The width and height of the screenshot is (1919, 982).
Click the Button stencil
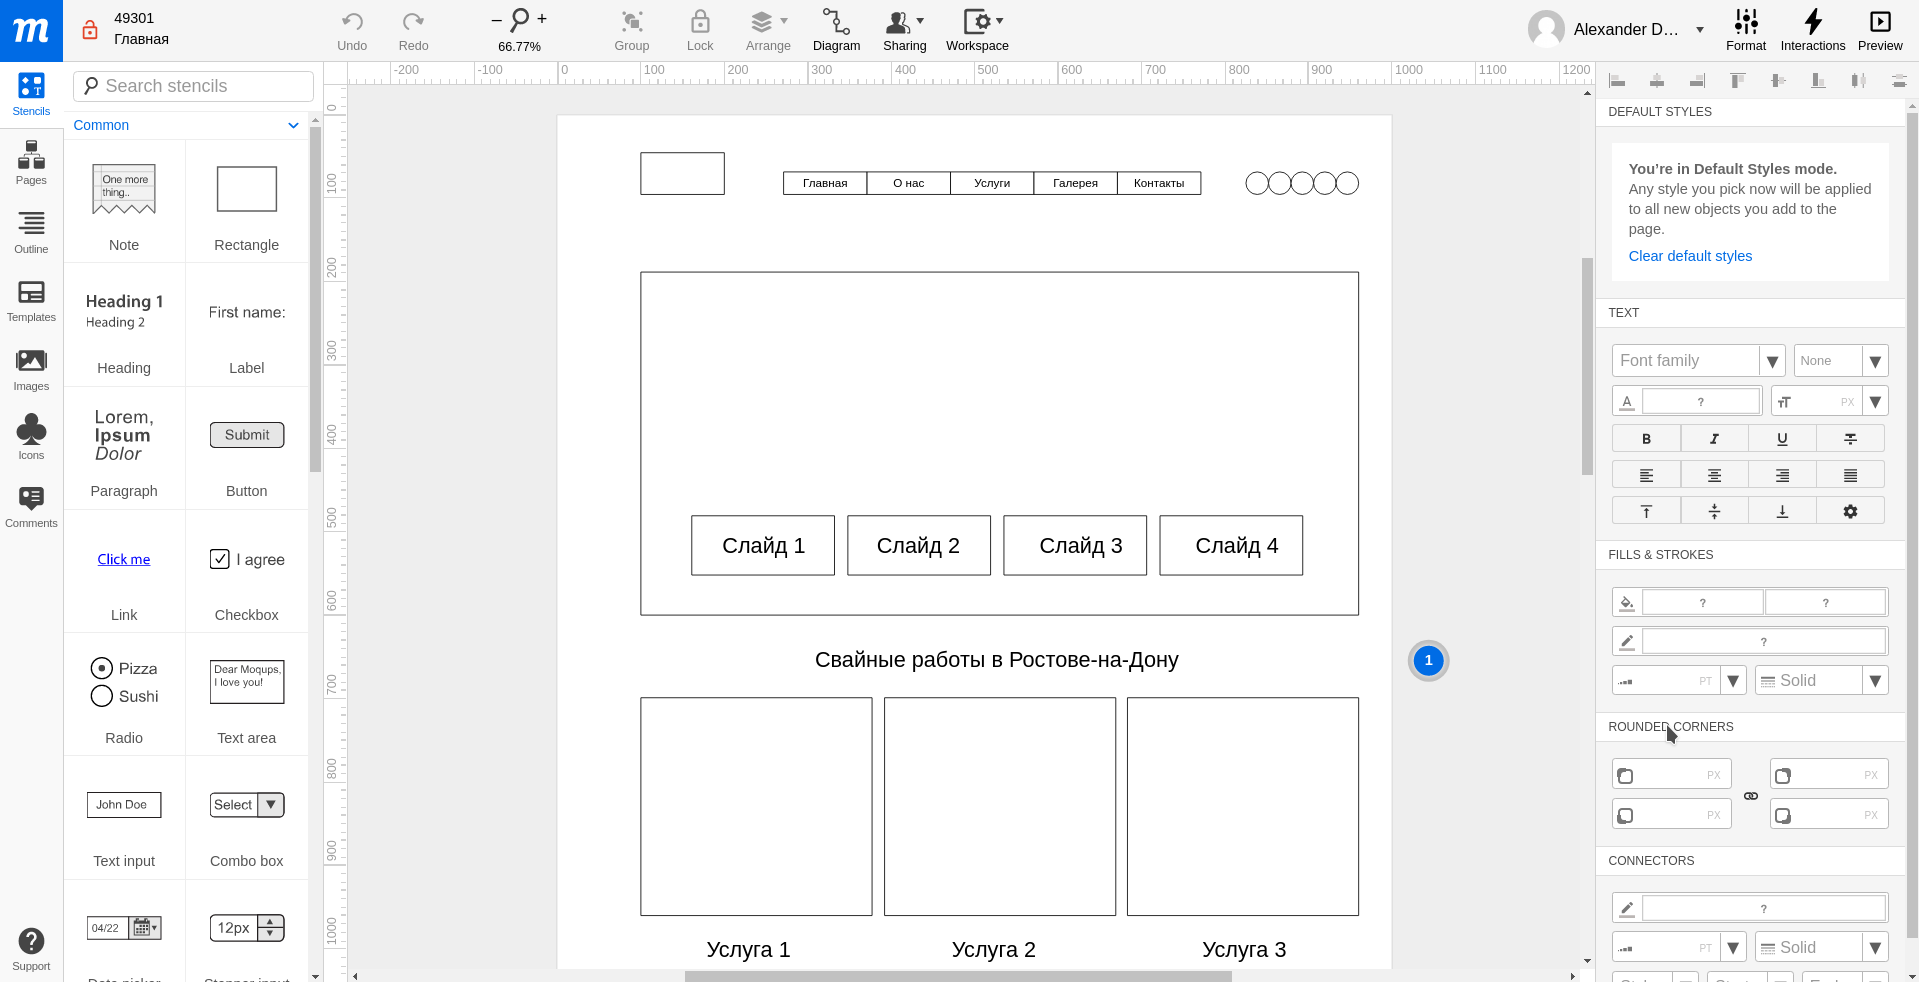(x=247, y=448)
